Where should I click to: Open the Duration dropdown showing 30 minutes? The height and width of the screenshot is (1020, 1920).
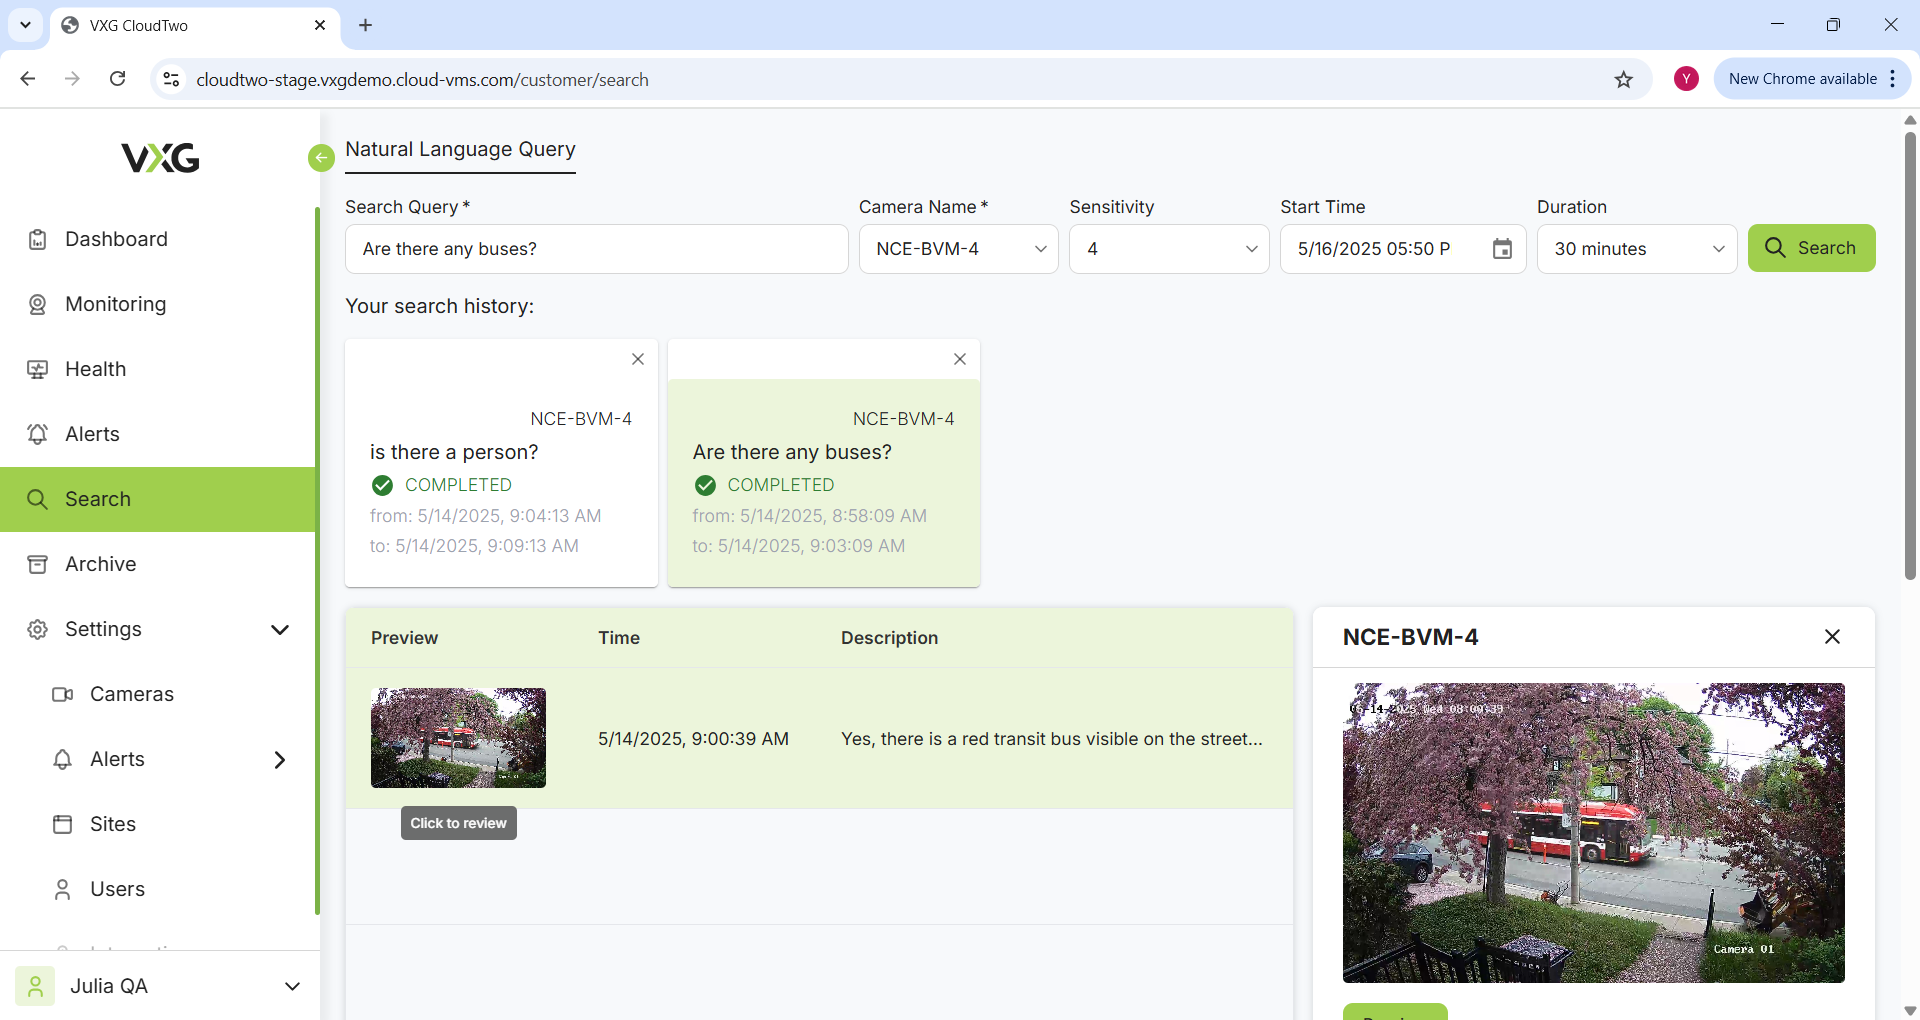tap(1637, 249)
